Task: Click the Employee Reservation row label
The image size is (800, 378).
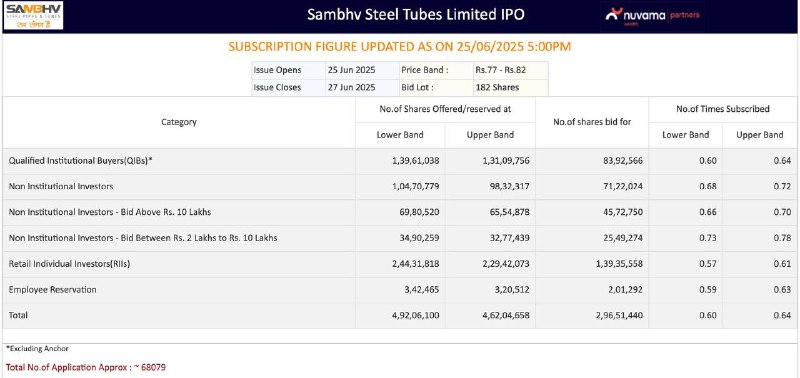Action: [53, 289]
